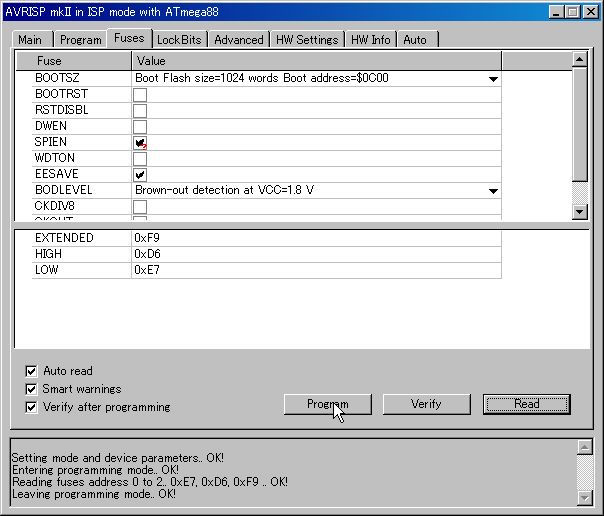Open the HW Settings tab
Screen dimensions: 604x516
coord(307,40)
